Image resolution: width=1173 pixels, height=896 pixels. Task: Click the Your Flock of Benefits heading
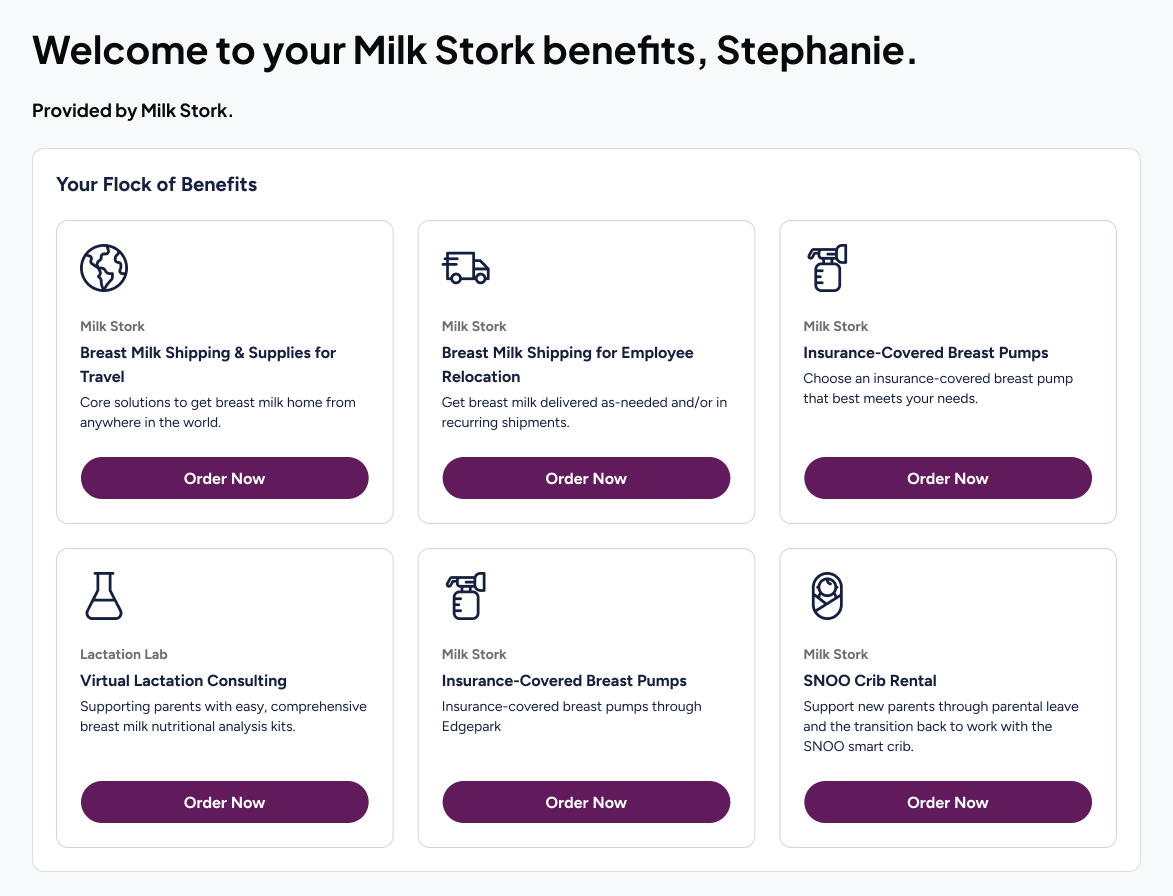pyautogui.click(x=157, y=184)
